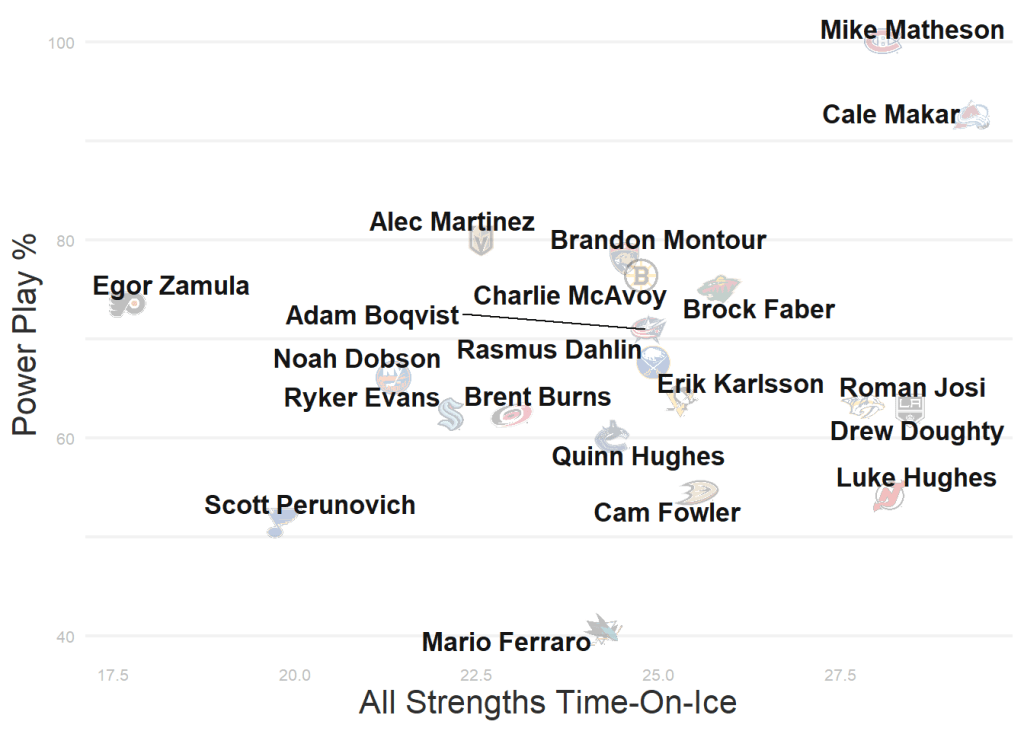
Task: Select the "Power Play %" axis title
Action: (x=25, y=334)
